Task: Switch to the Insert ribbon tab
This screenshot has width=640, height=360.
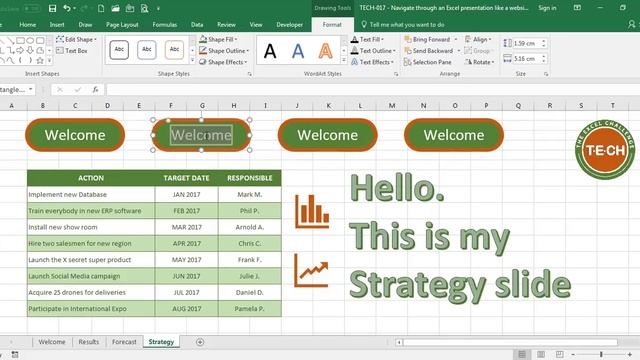Action: [57, 24]
